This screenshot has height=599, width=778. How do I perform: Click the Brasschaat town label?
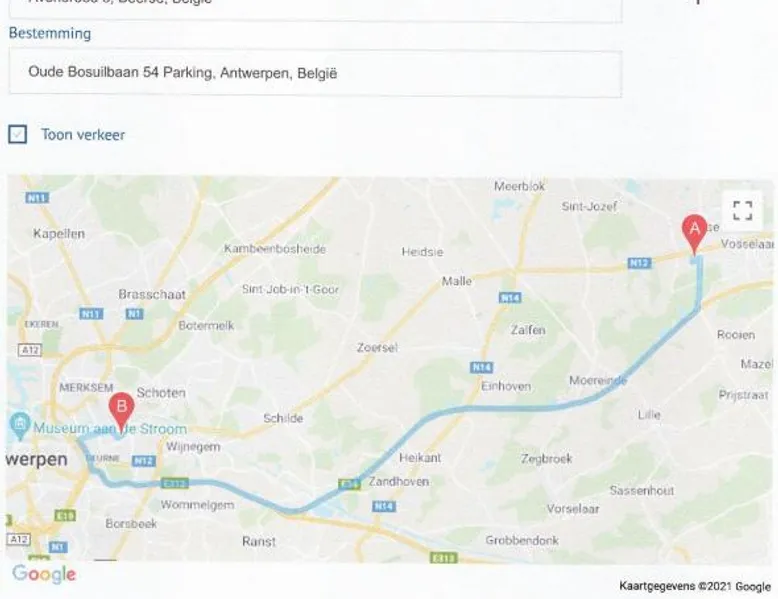[x=152, y=294]
